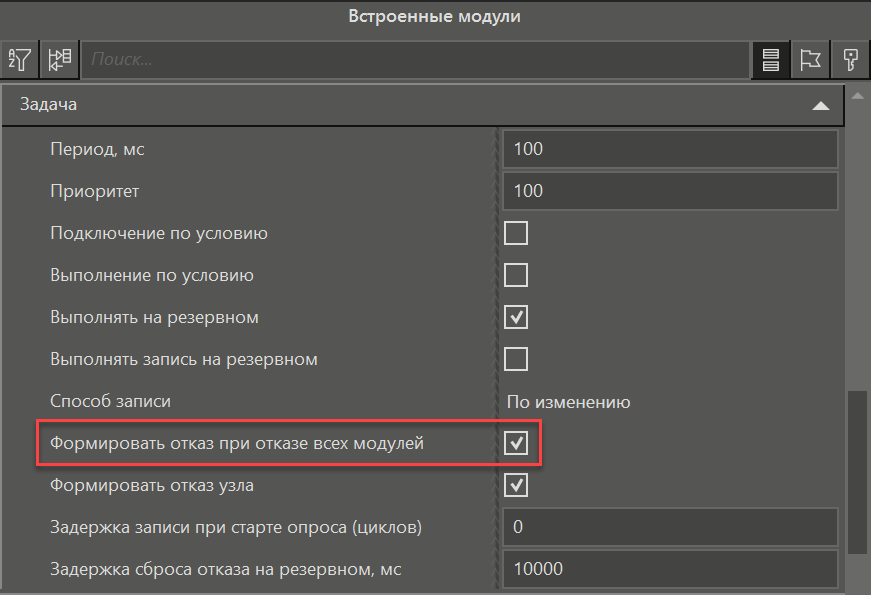Collapse the Задача section arrow

(x=820, y=106)
